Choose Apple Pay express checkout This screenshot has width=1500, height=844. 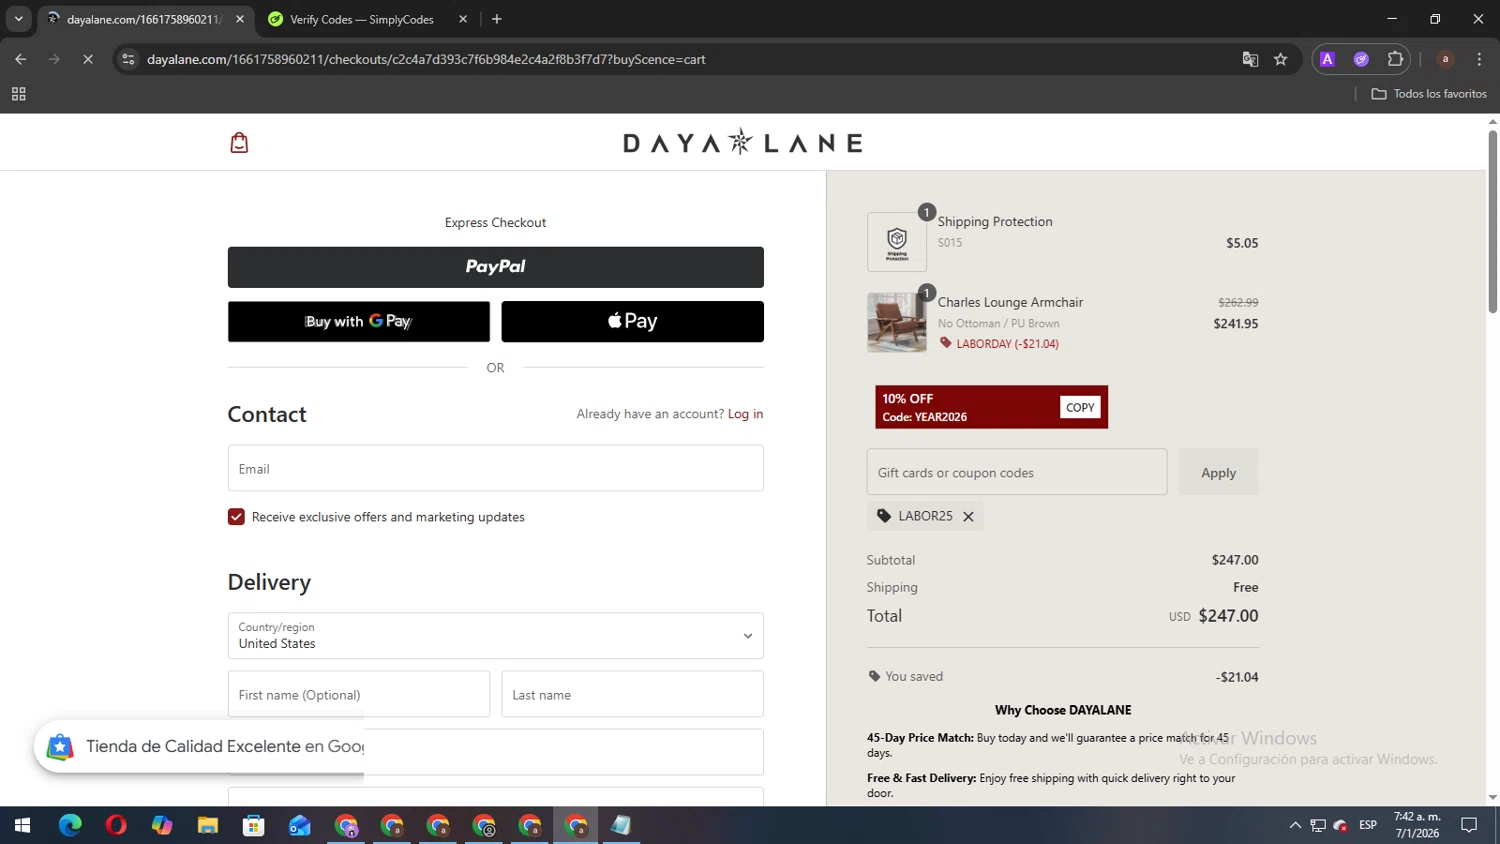click(x=632, y=321)
